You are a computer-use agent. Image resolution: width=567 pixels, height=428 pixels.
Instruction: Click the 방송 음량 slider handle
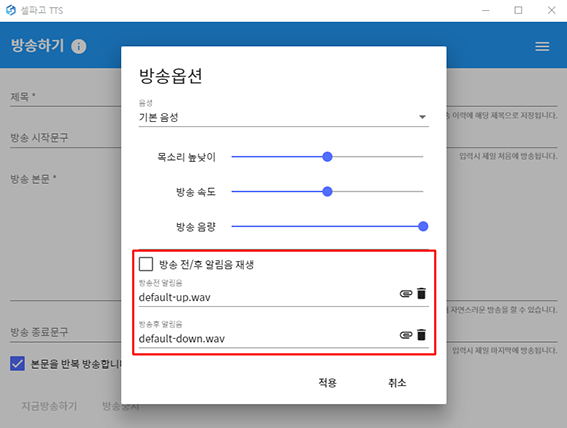[x=423, y=226]
